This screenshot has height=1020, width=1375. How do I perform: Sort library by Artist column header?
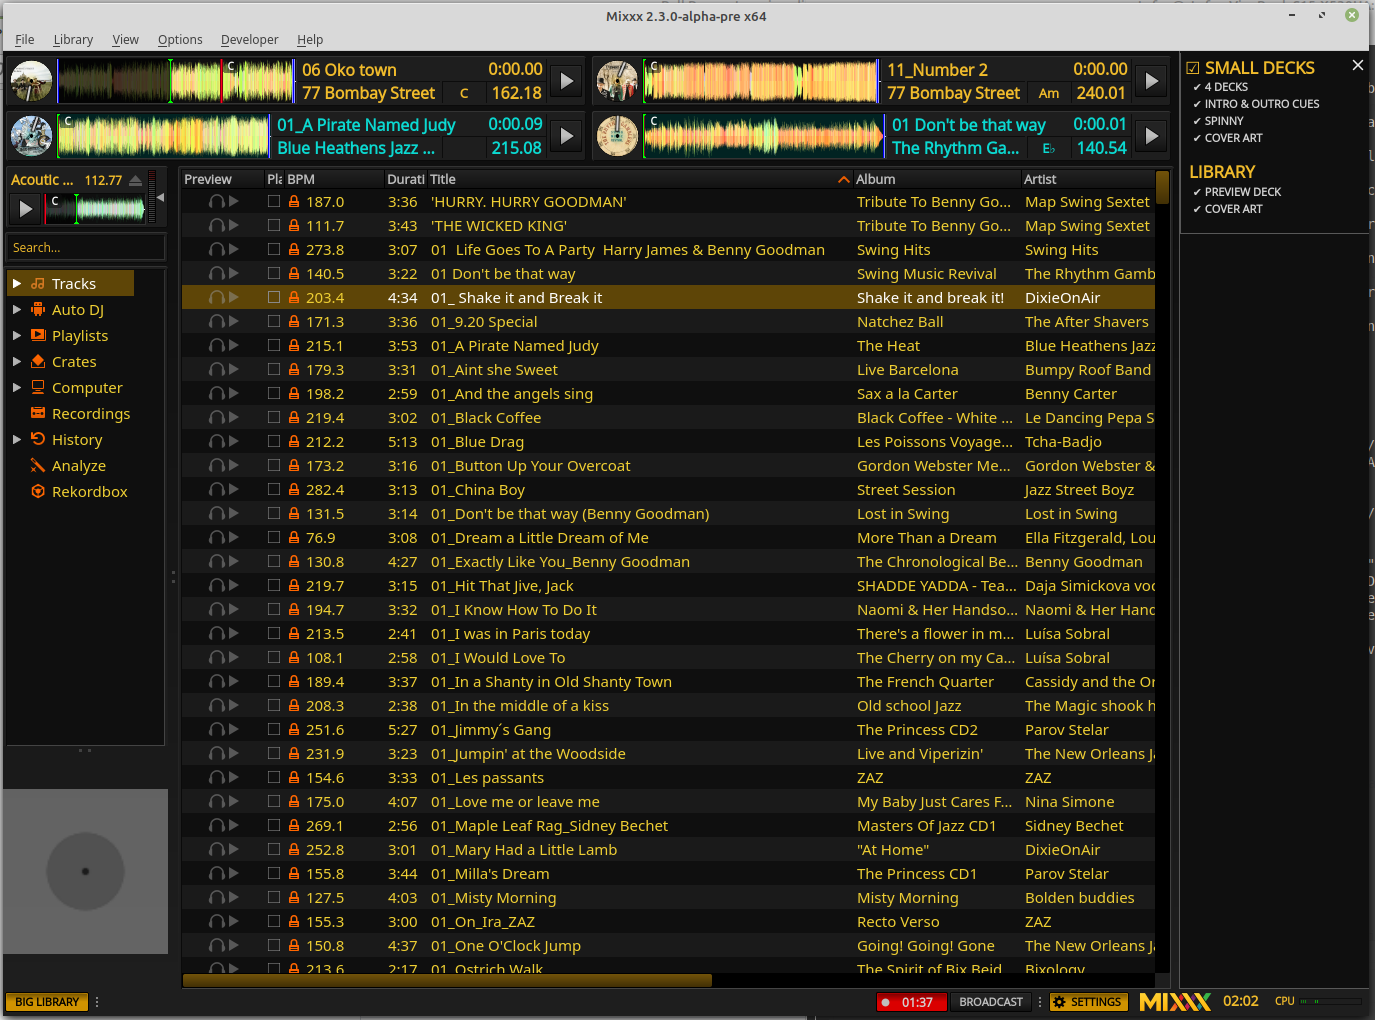tap(1087, 179)
